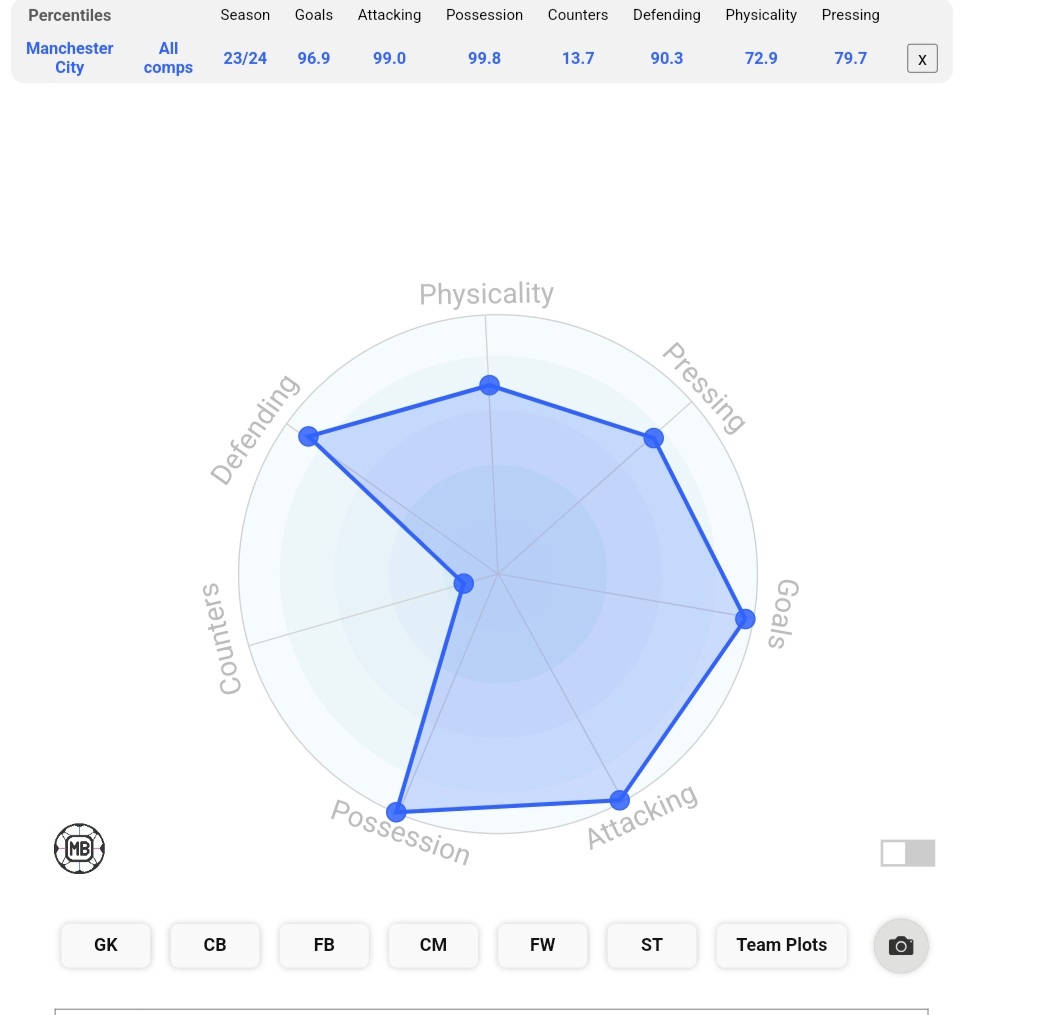Choose the FB position button
This screenshot has width=1048, height=1015.
[324, 945]
